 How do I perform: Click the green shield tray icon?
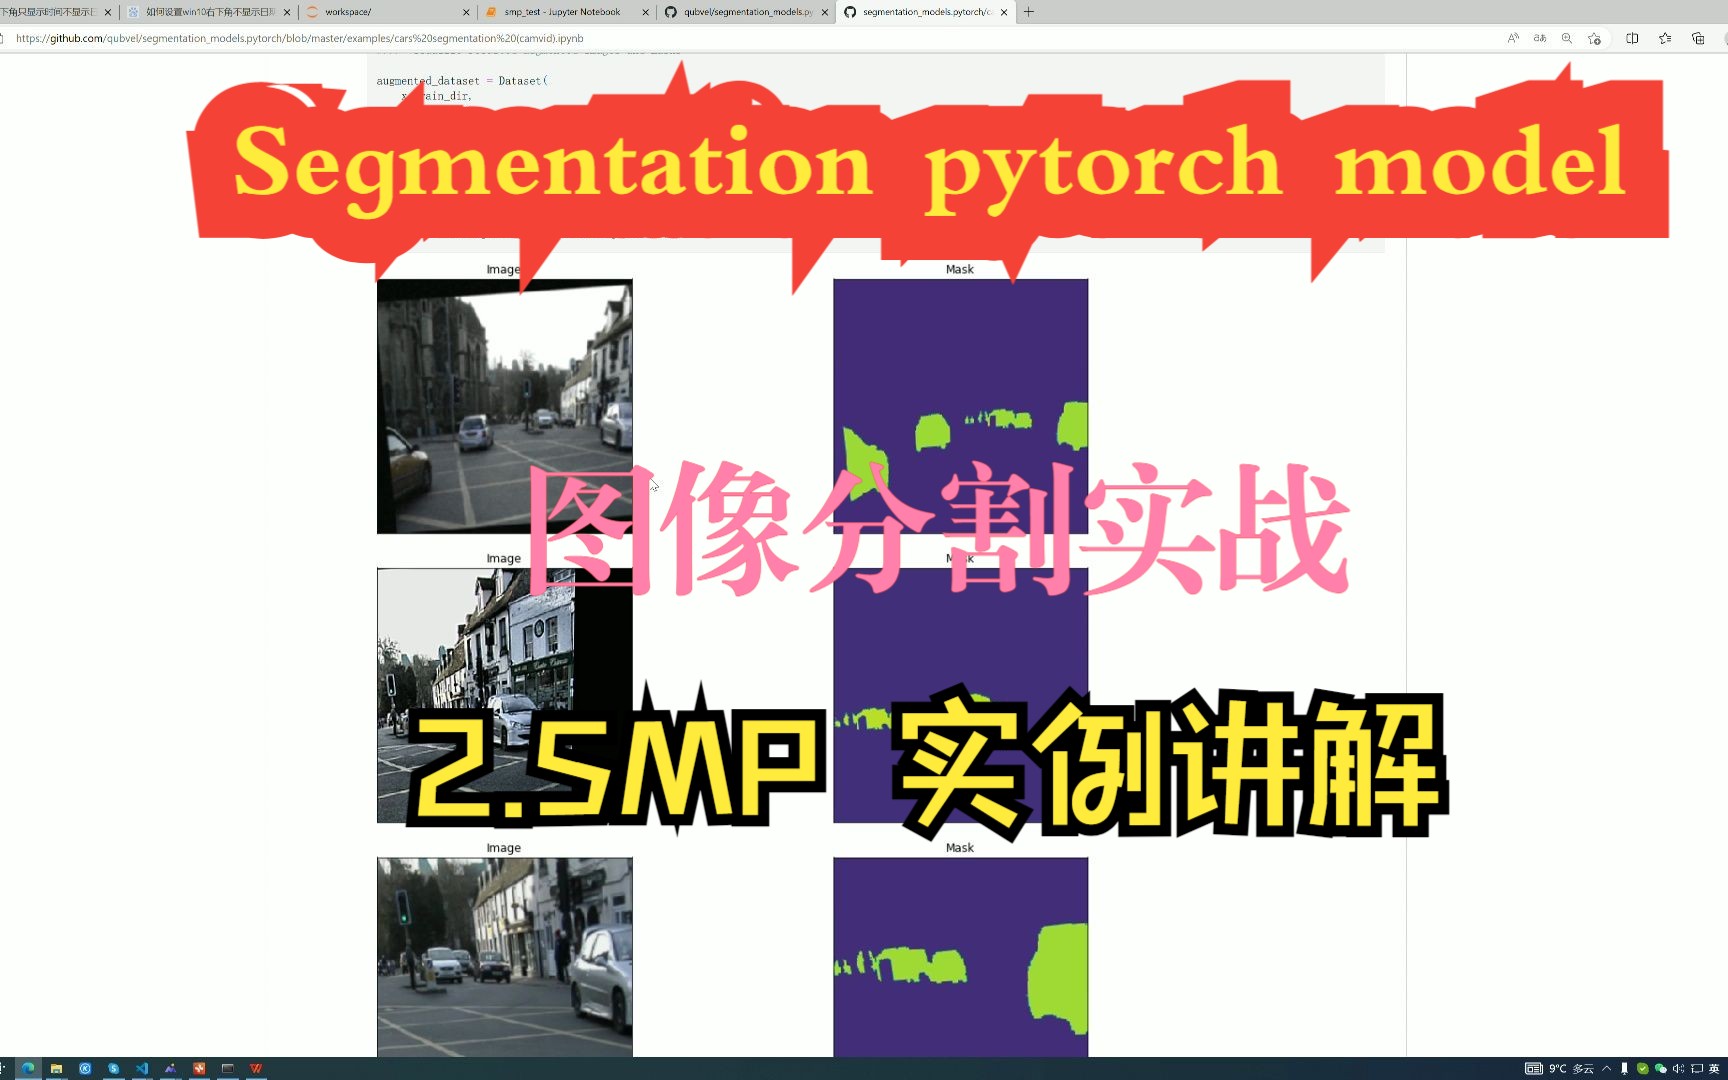(x=1643, y=1068)
